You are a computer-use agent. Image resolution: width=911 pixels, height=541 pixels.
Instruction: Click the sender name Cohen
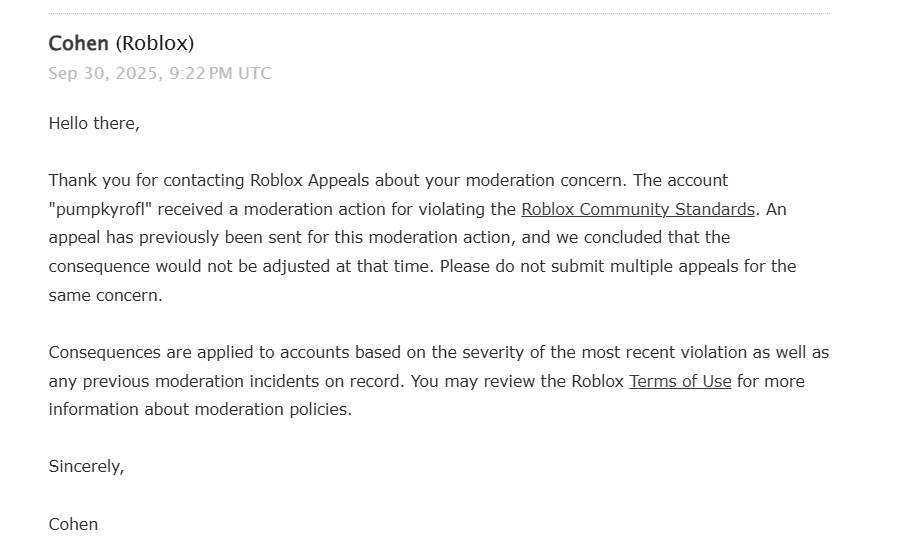click(x=78, y=43)
